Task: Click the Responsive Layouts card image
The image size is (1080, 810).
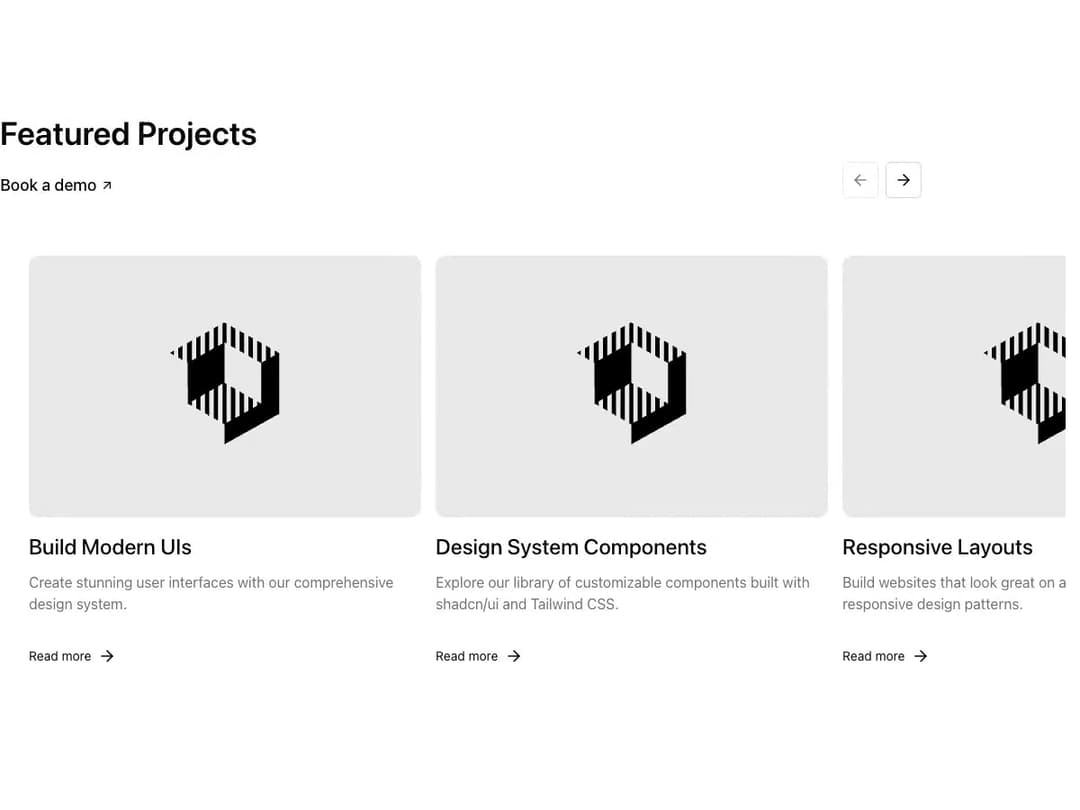Action: pyautogui.click(x=954, y=386)
